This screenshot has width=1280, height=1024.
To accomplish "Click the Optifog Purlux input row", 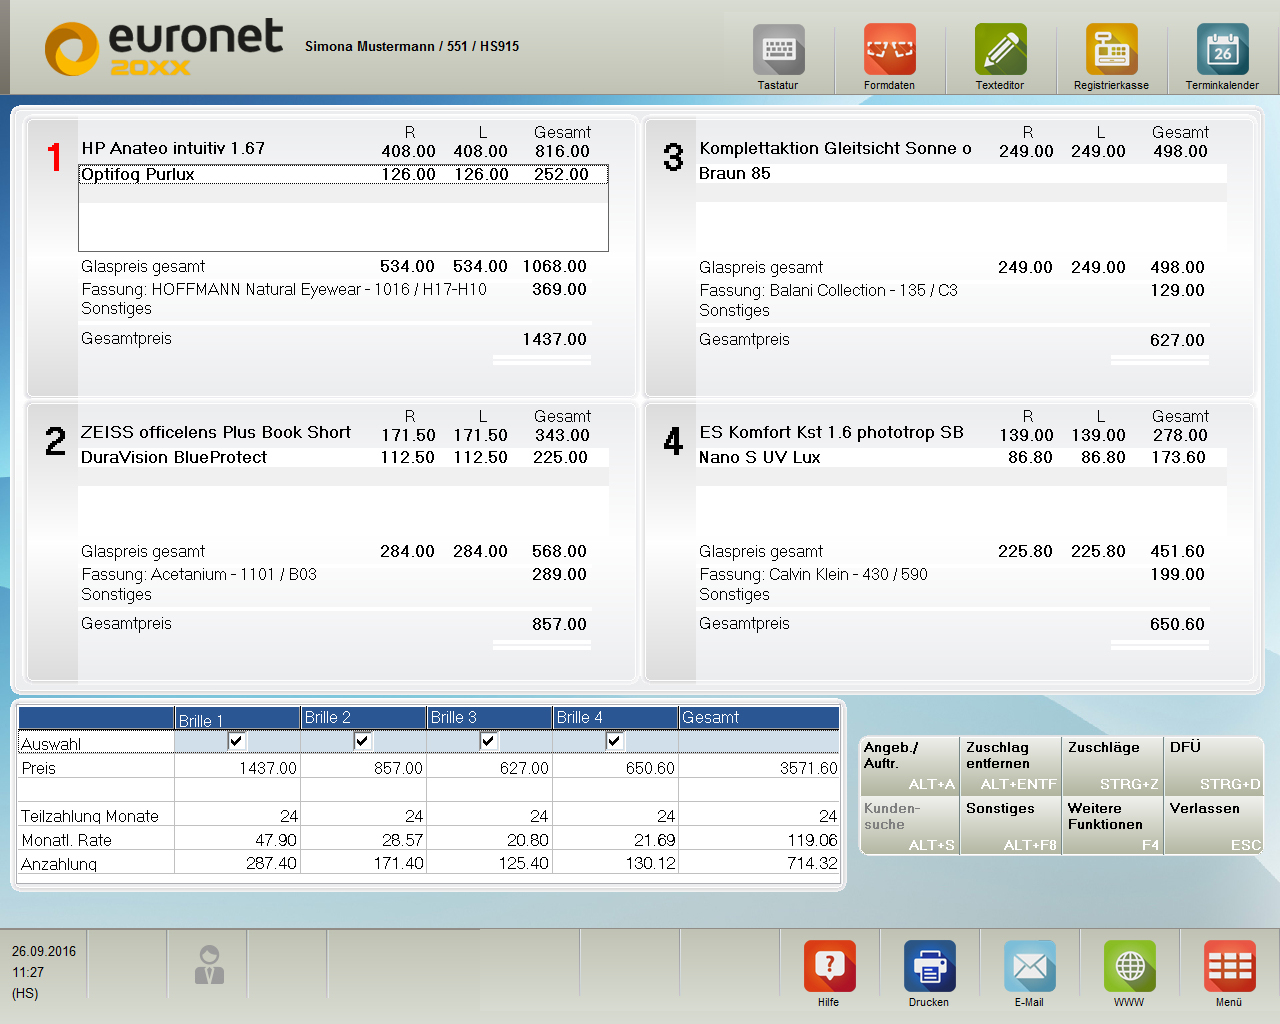I will click(343, 174).
